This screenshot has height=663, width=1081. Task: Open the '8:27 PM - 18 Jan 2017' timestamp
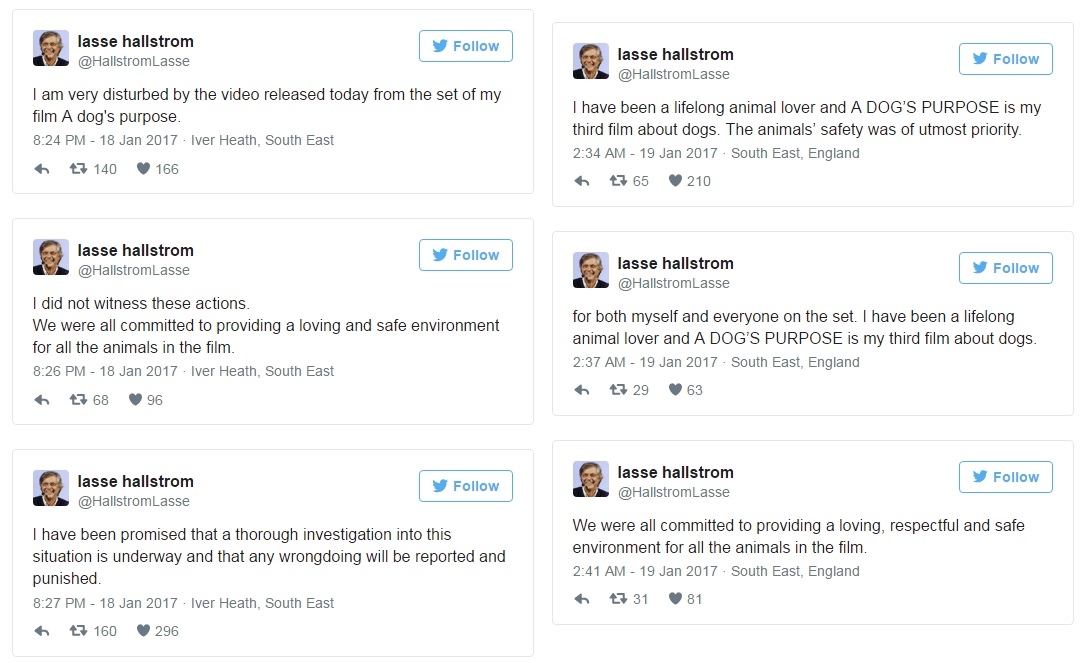(x=105, y=603)
